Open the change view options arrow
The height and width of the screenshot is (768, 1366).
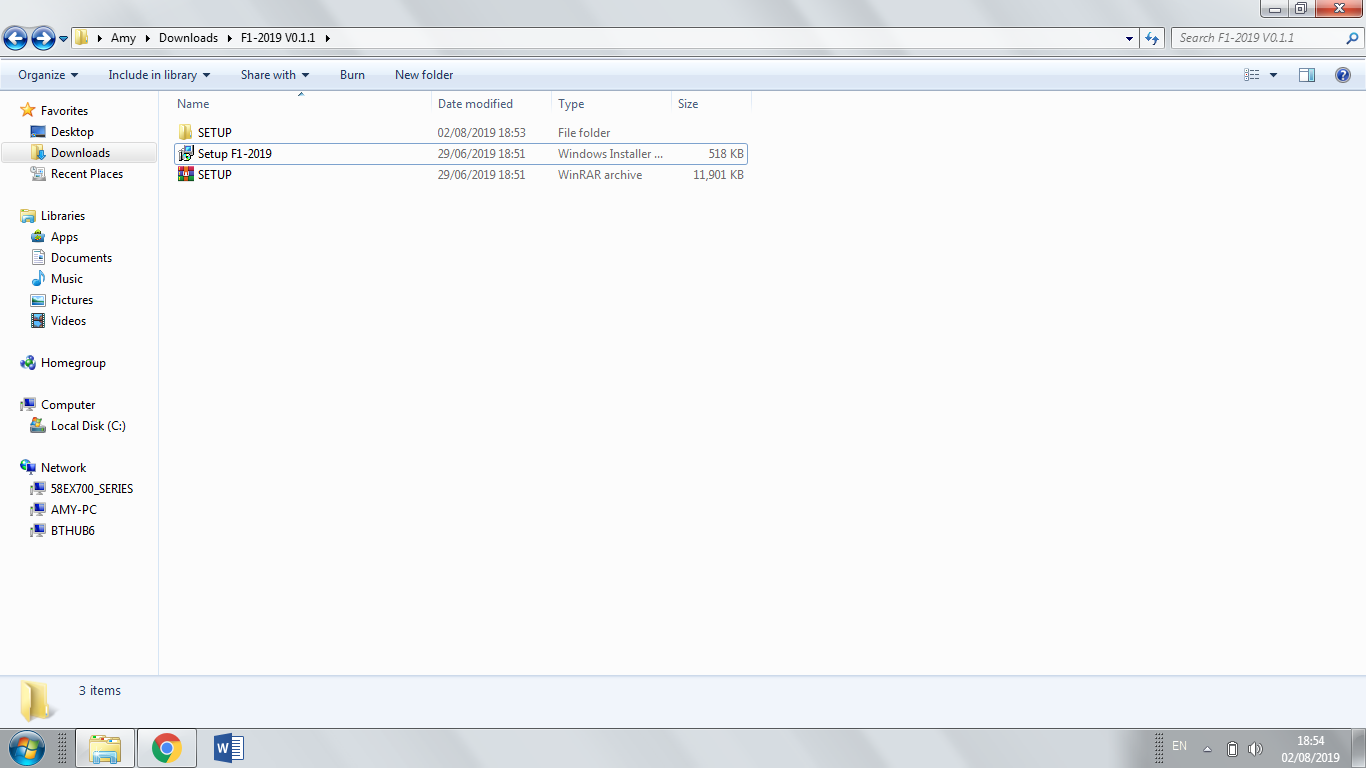[1273, 75]
